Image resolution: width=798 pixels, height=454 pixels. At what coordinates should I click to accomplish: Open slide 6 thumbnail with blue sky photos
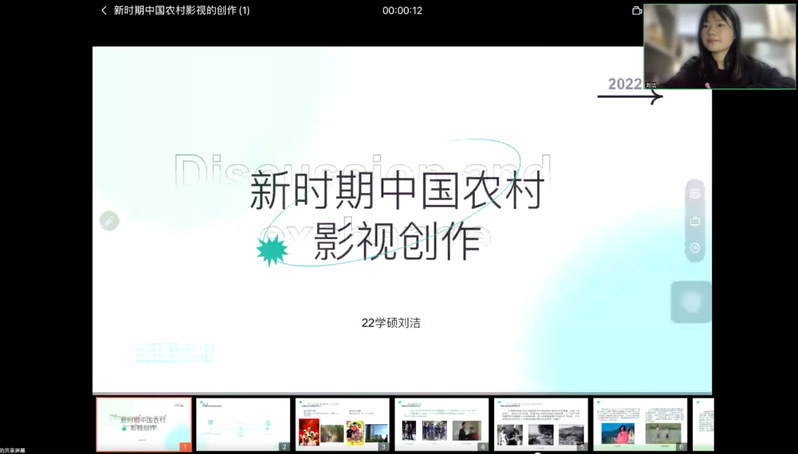tap(640, 424)
